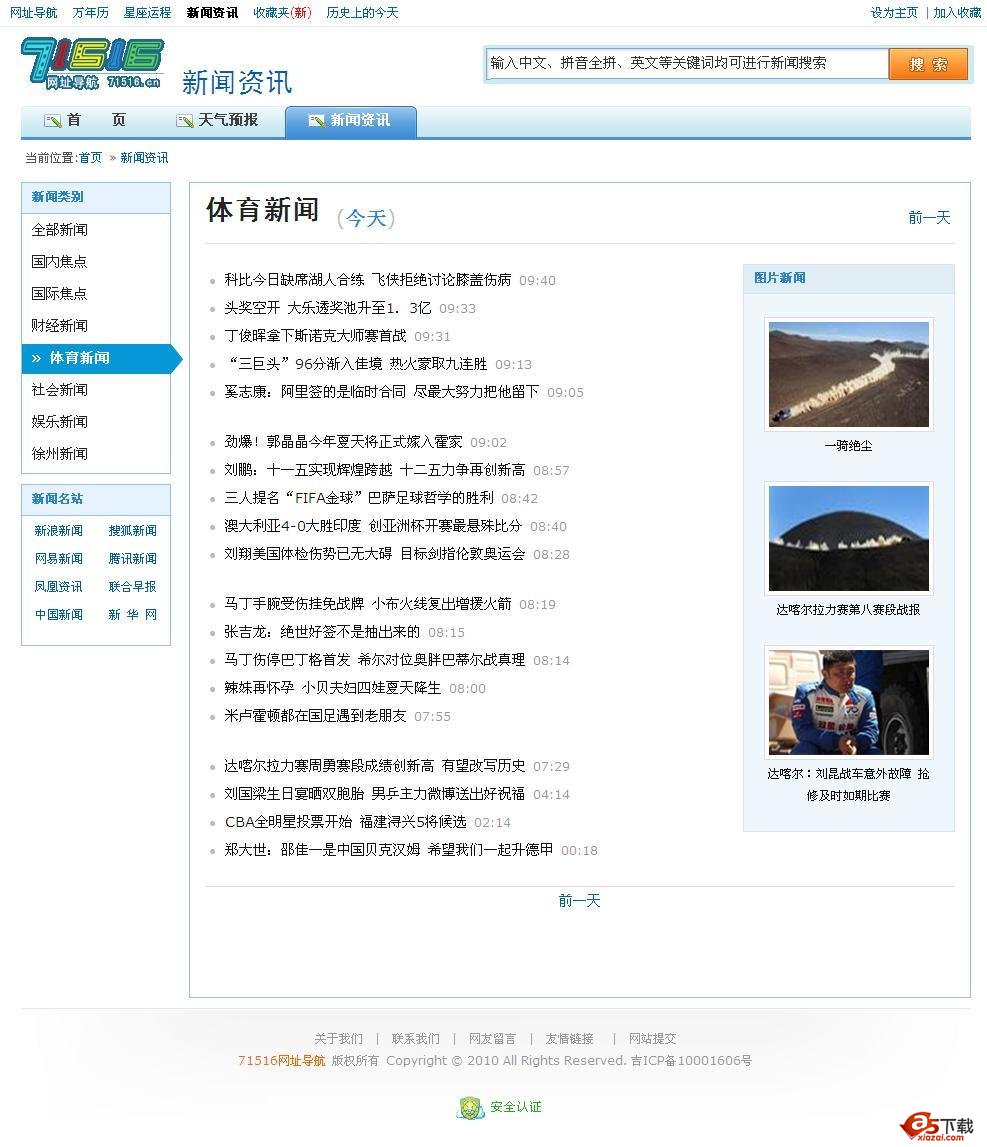
Task: Open the 刘鹏 十一五 headline
Action: [x=375, y=470]
